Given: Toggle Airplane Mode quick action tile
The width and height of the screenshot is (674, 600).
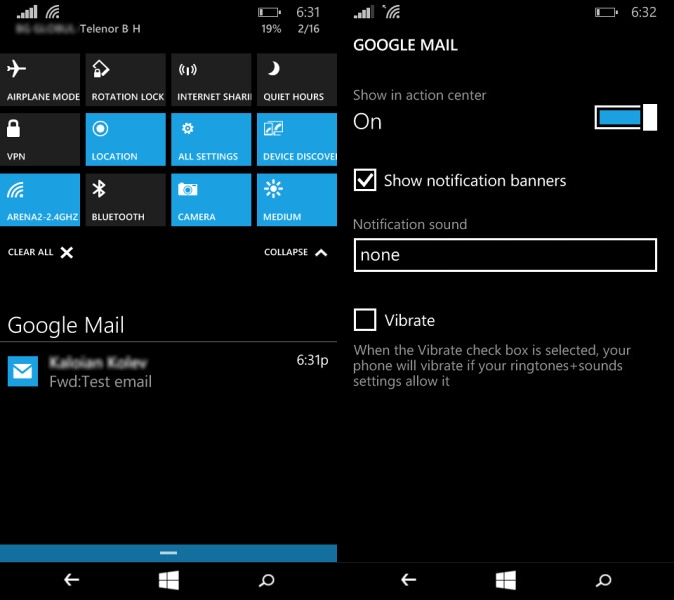Looking at the screenshot, I should click(x=40, y=80).
